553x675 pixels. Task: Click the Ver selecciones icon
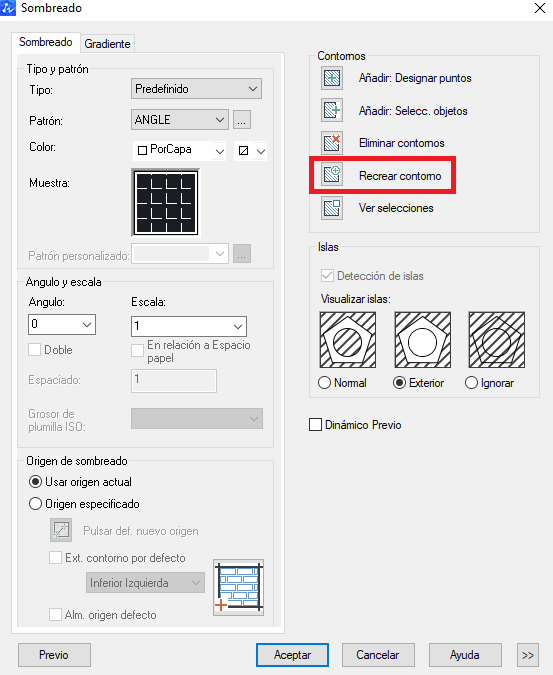pyautogui.click(x=332, y=208)
